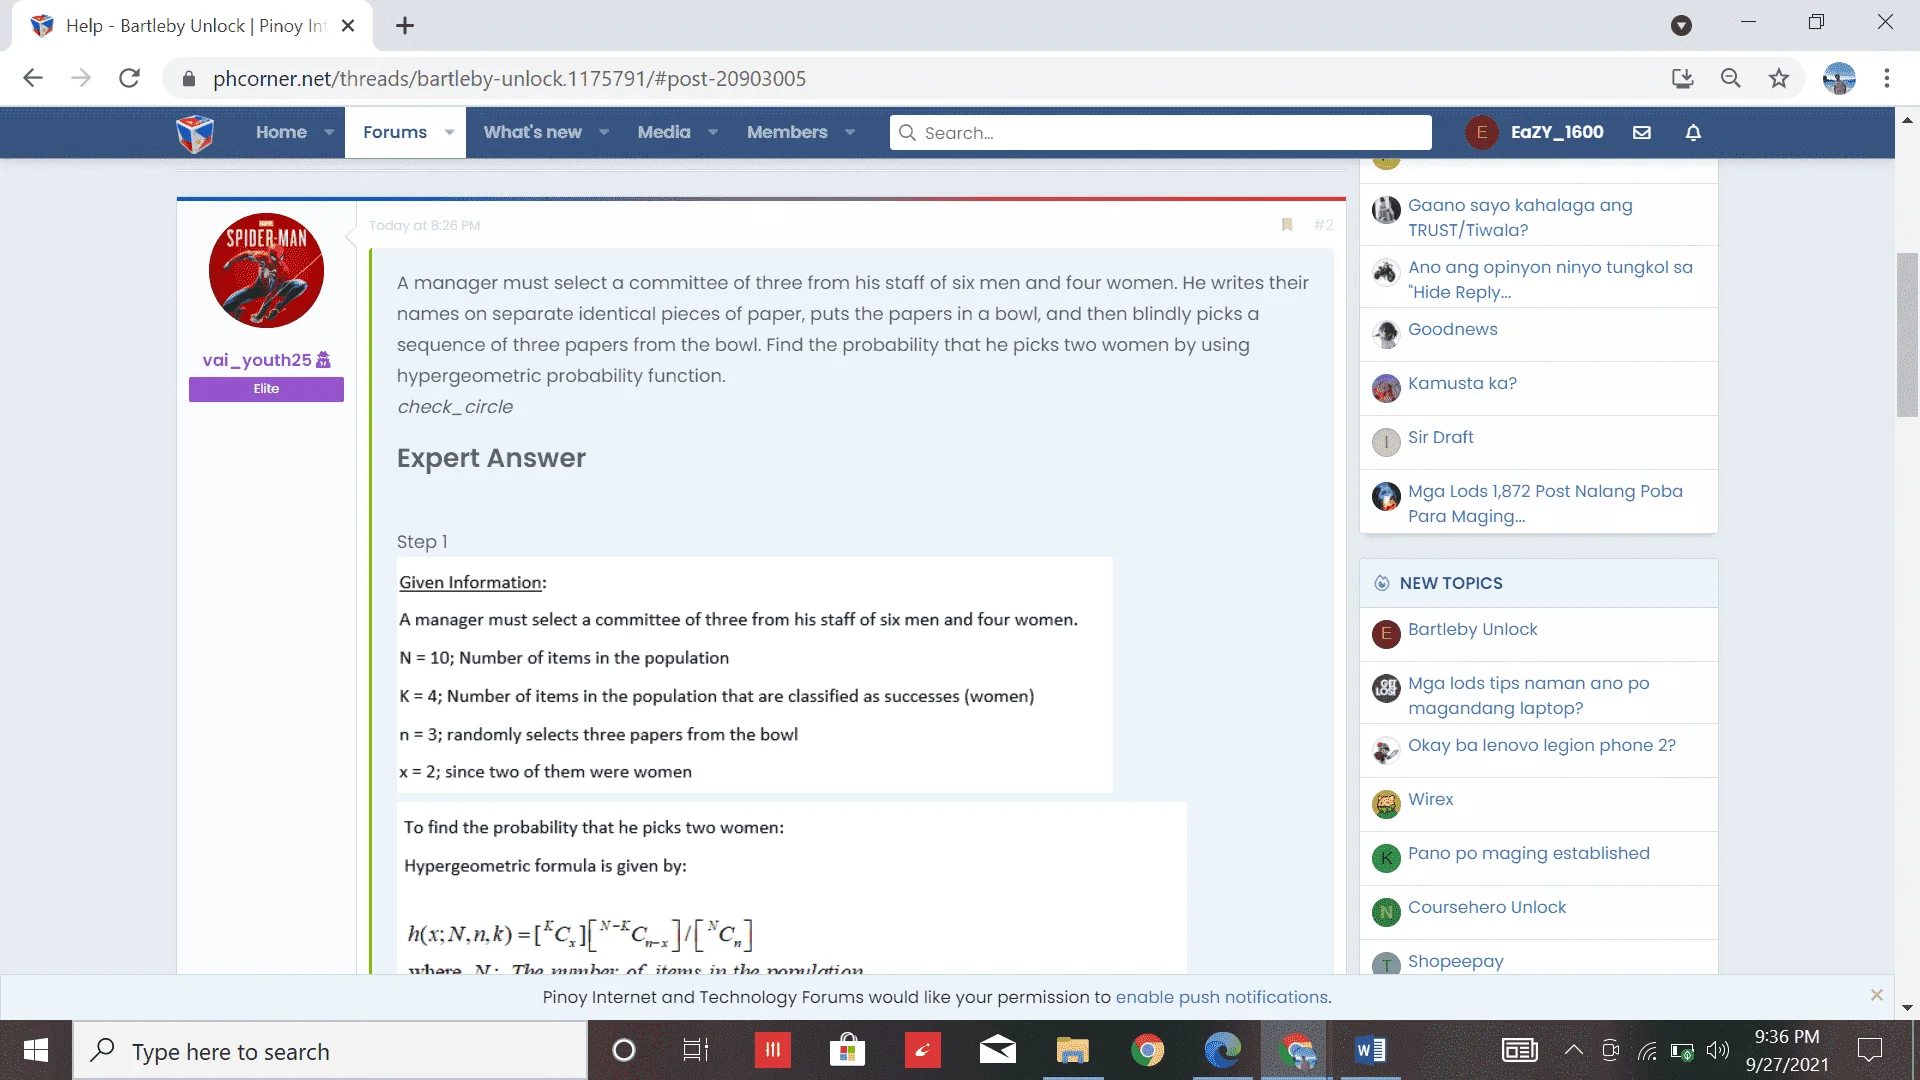Screen dimensions: 1920x1080
Task: Click the site lock icon in address bar
Action: 188,78
